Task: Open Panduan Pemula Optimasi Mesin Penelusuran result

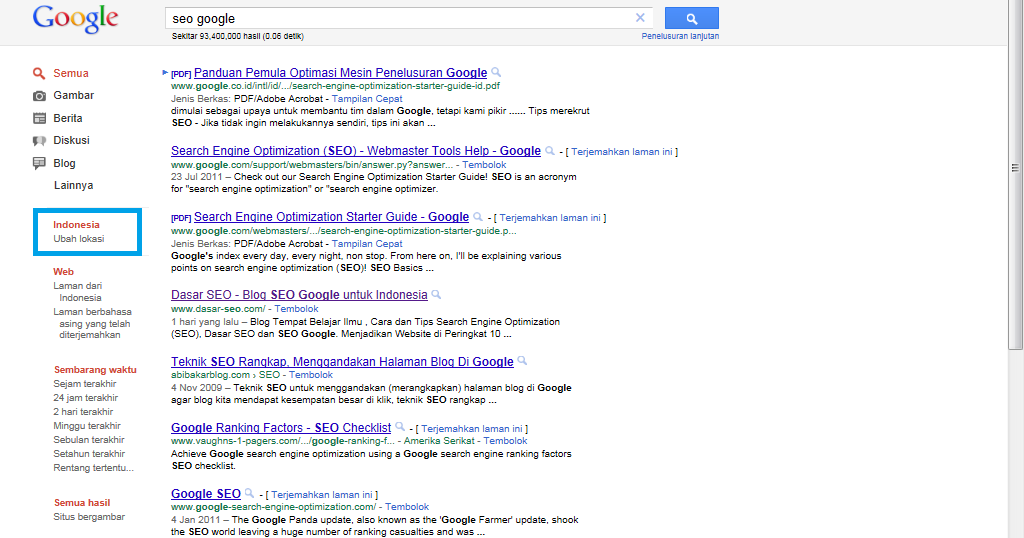Action: point(340,72)
